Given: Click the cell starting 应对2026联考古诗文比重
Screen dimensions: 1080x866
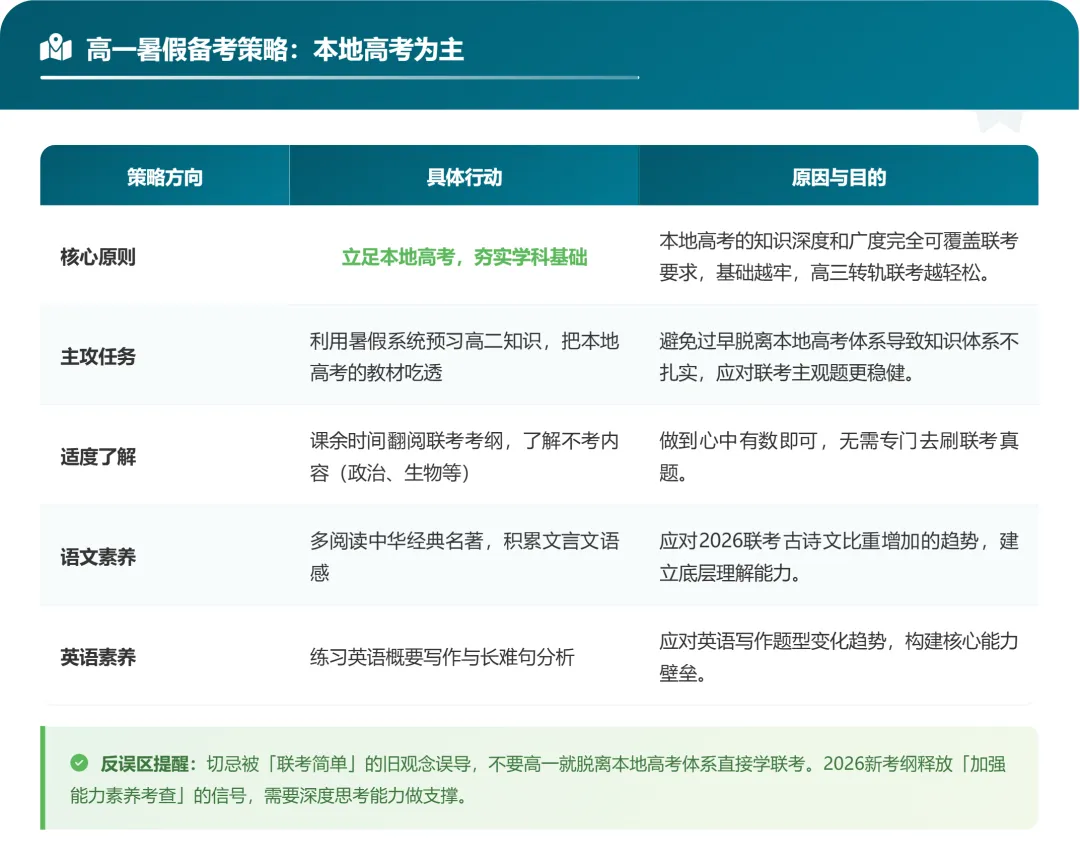Looking at the screenshot, I should [x=839, y=557].
